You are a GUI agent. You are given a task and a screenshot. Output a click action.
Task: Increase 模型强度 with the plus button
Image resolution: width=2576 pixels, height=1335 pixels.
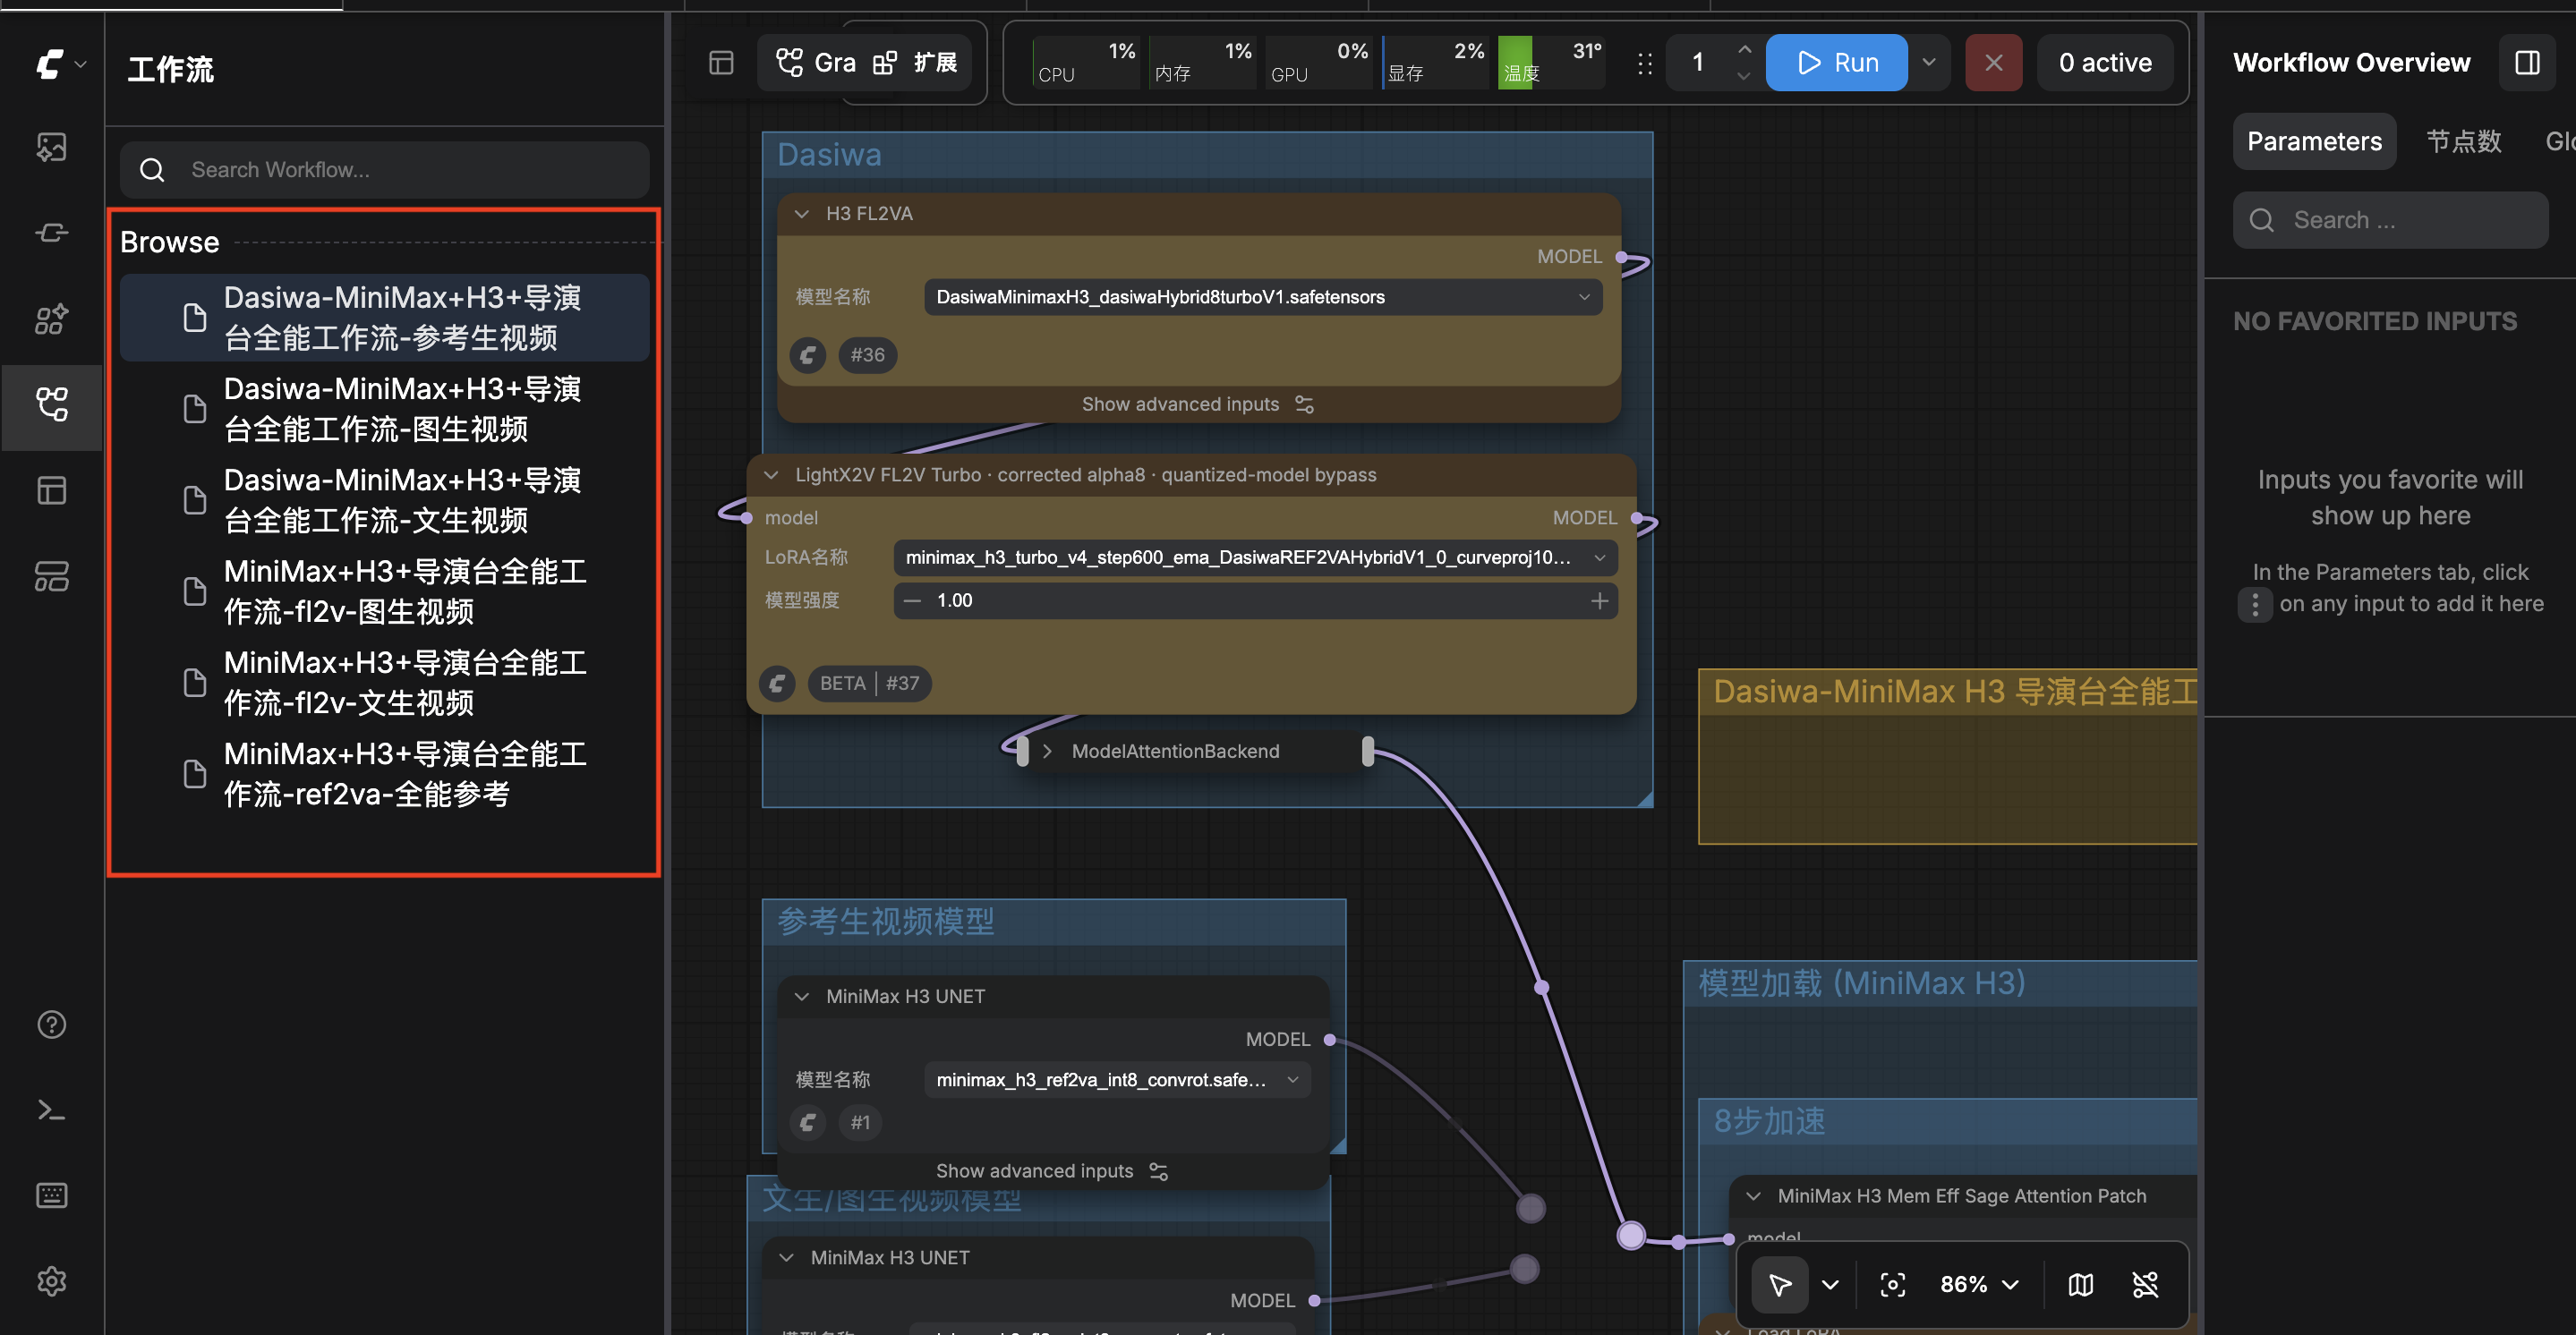(1600, 600)
